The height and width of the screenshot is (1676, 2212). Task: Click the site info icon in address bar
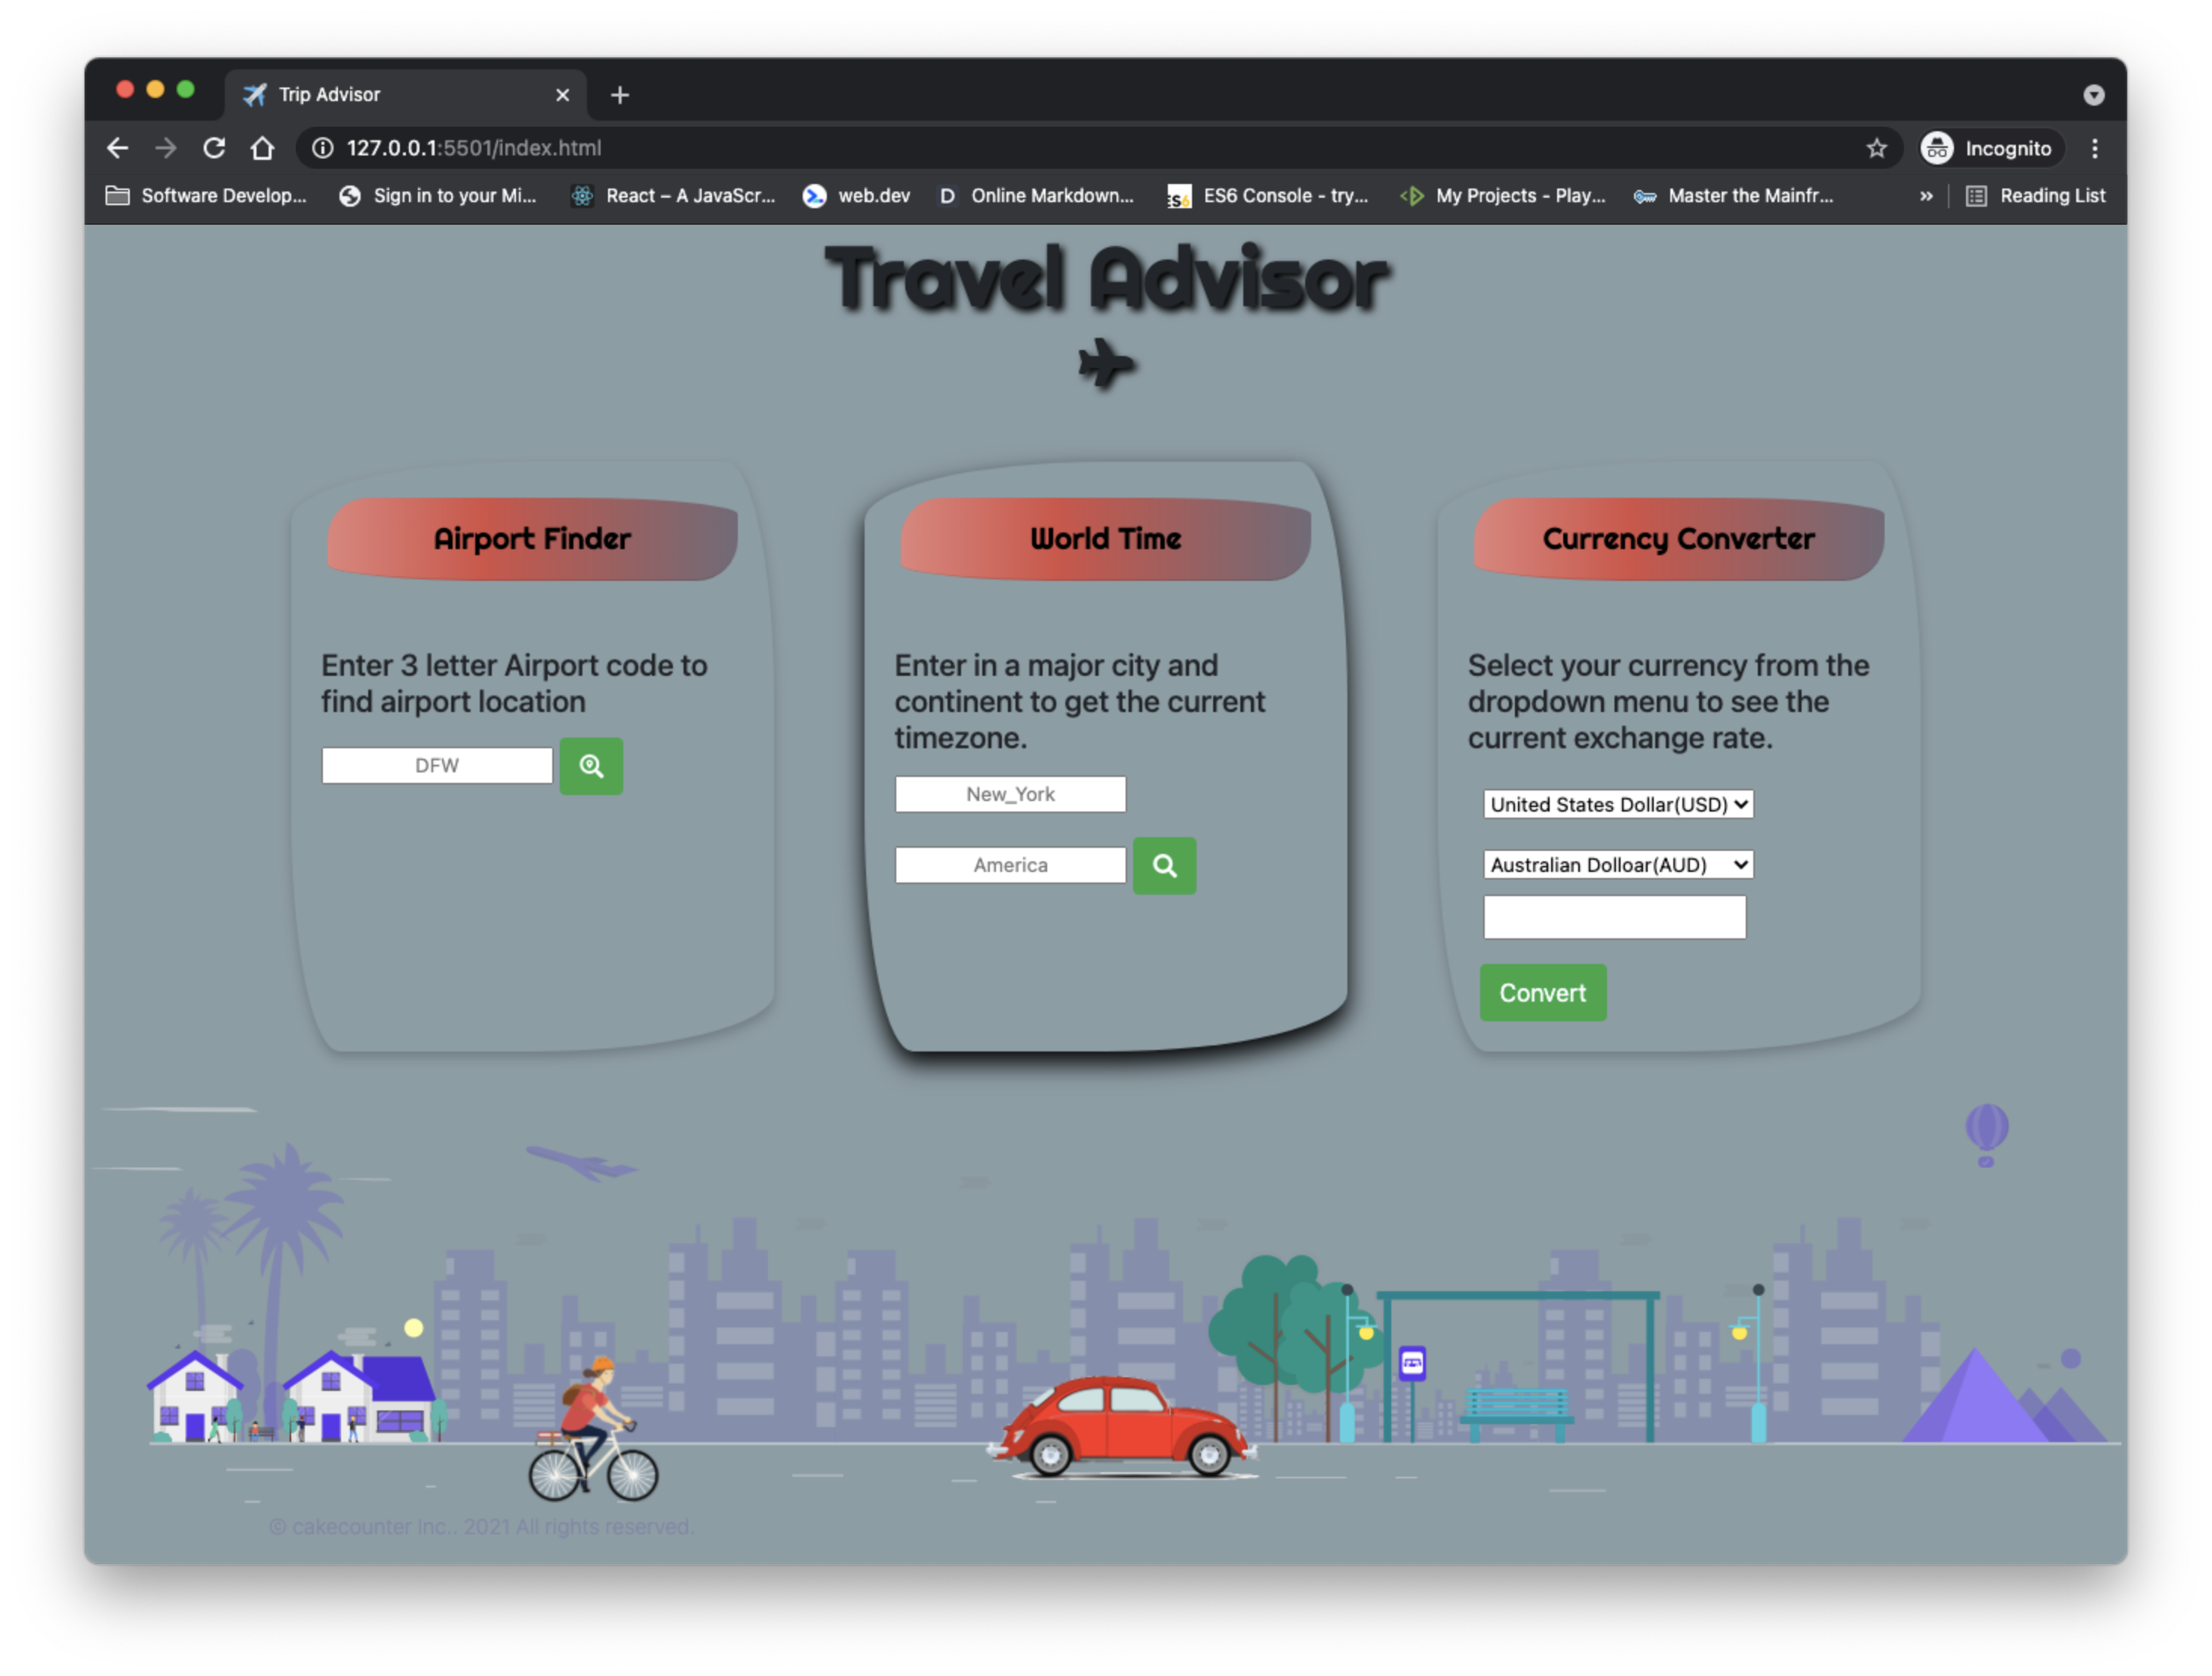(x=322, y=148)
